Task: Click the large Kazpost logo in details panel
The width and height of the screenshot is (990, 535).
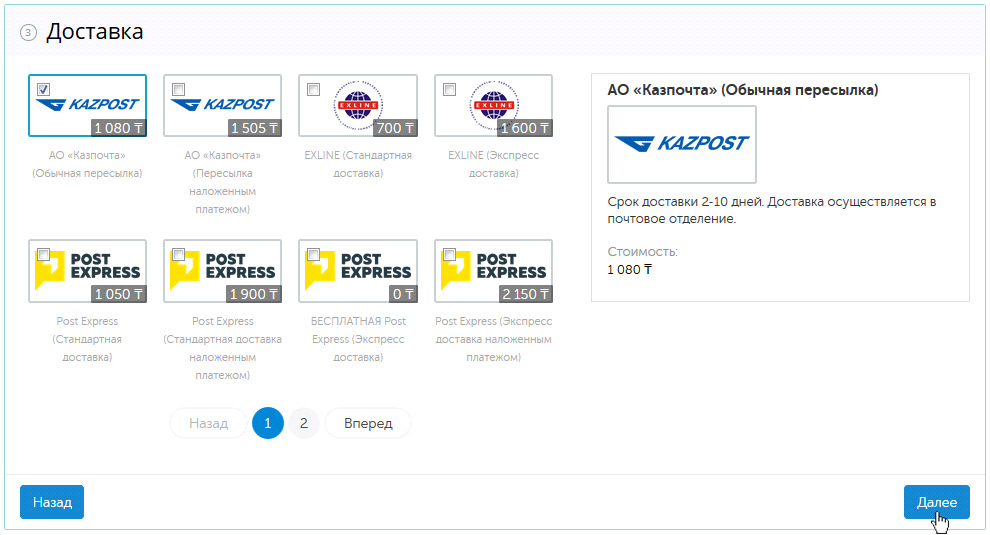Action: pyautogui.click(x=681, y=144)
